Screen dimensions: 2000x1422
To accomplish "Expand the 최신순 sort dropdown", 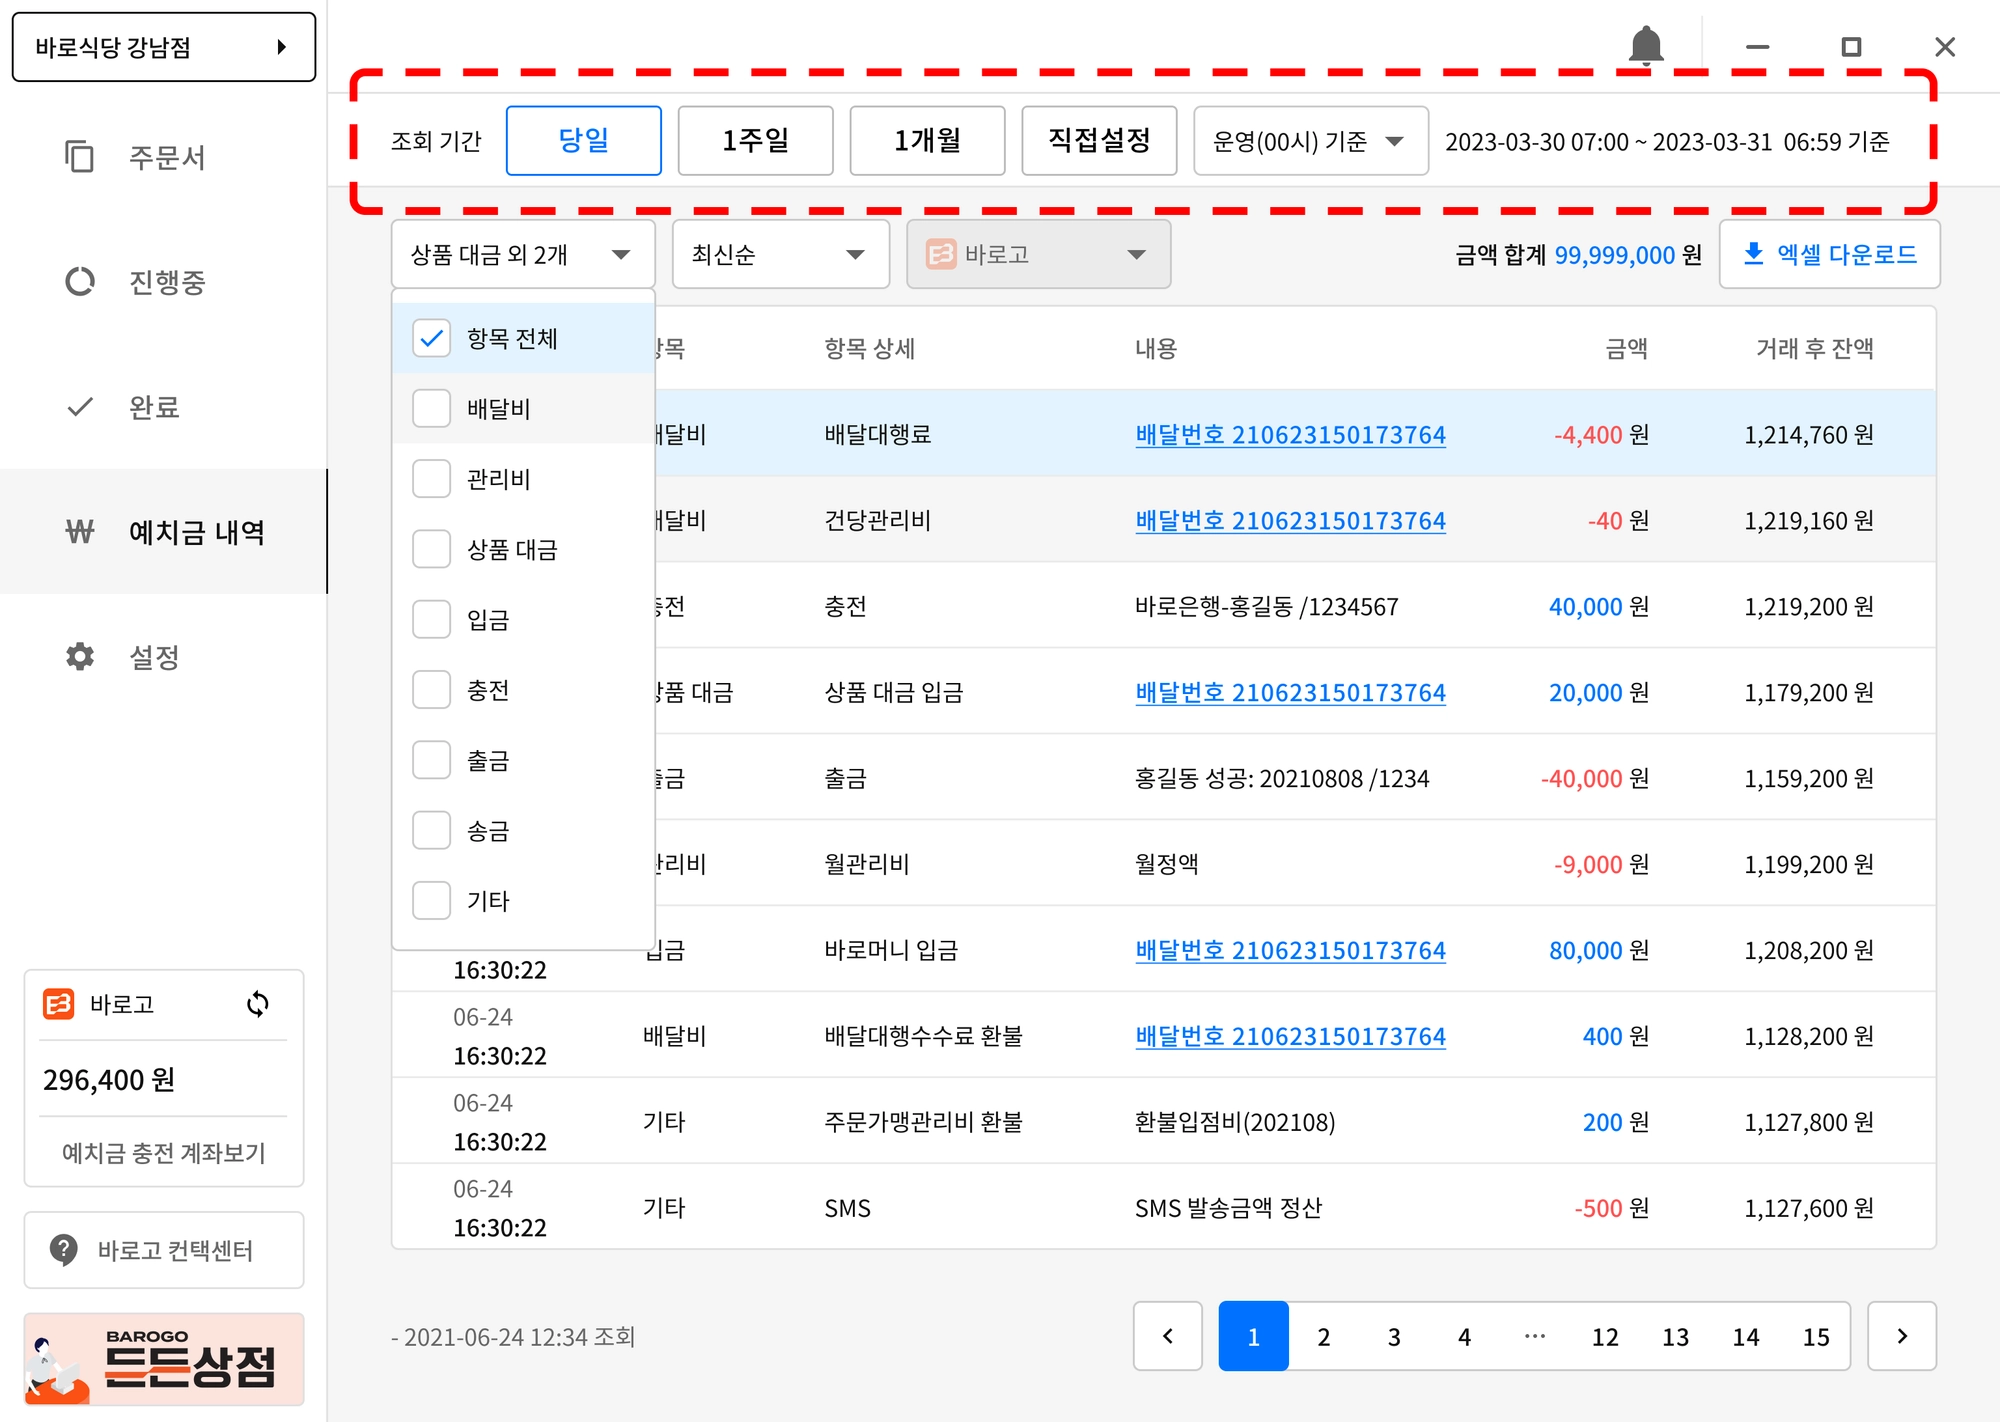I will (x=780, y=255).
